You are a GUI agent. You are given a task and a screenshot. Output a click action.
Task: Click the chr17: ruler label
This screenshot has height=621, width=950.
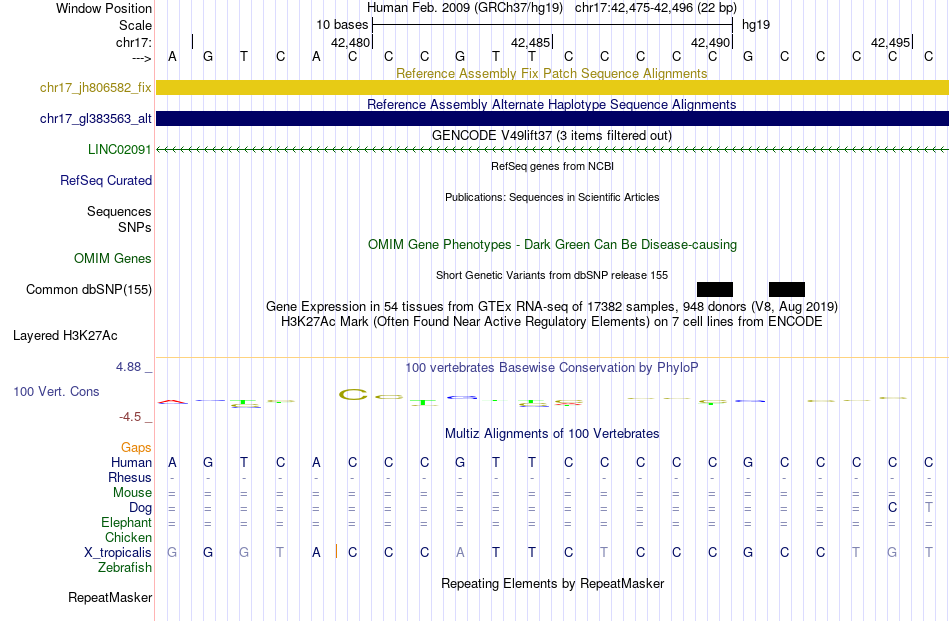pyautogui.click(x=134, y=42)
